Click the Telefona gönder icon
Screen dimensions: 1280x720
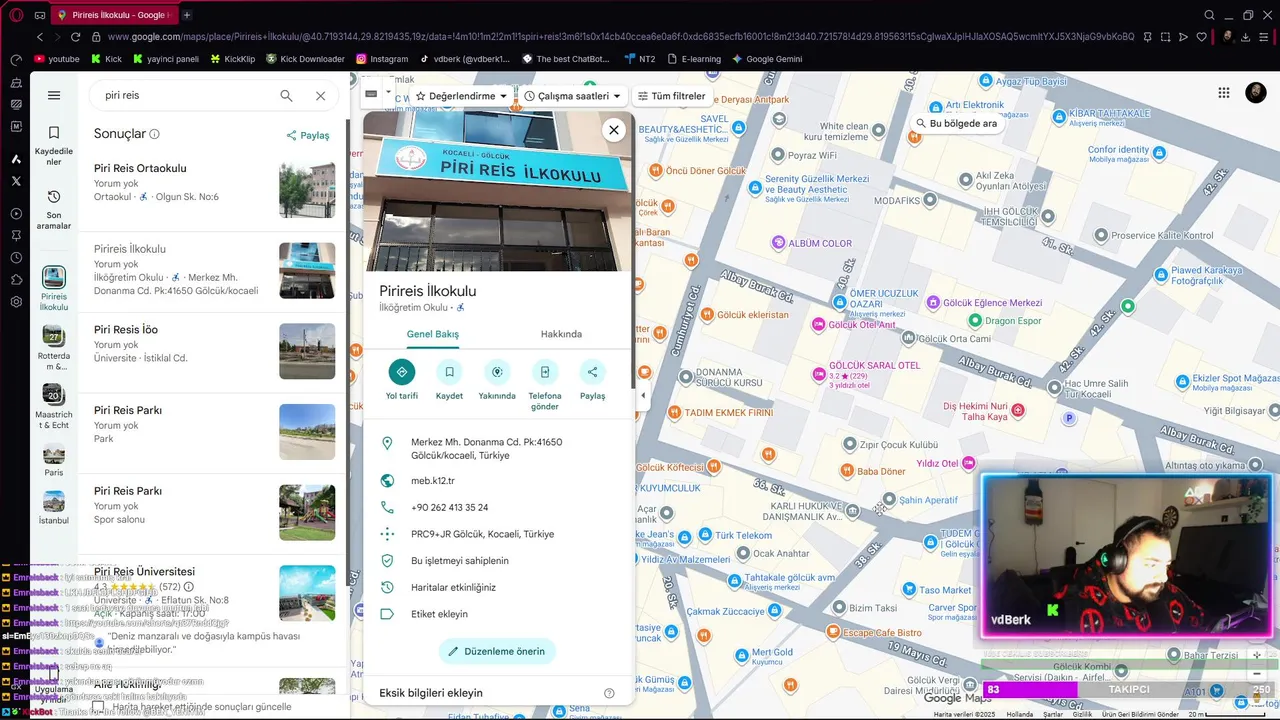click(x=545, y=372)
